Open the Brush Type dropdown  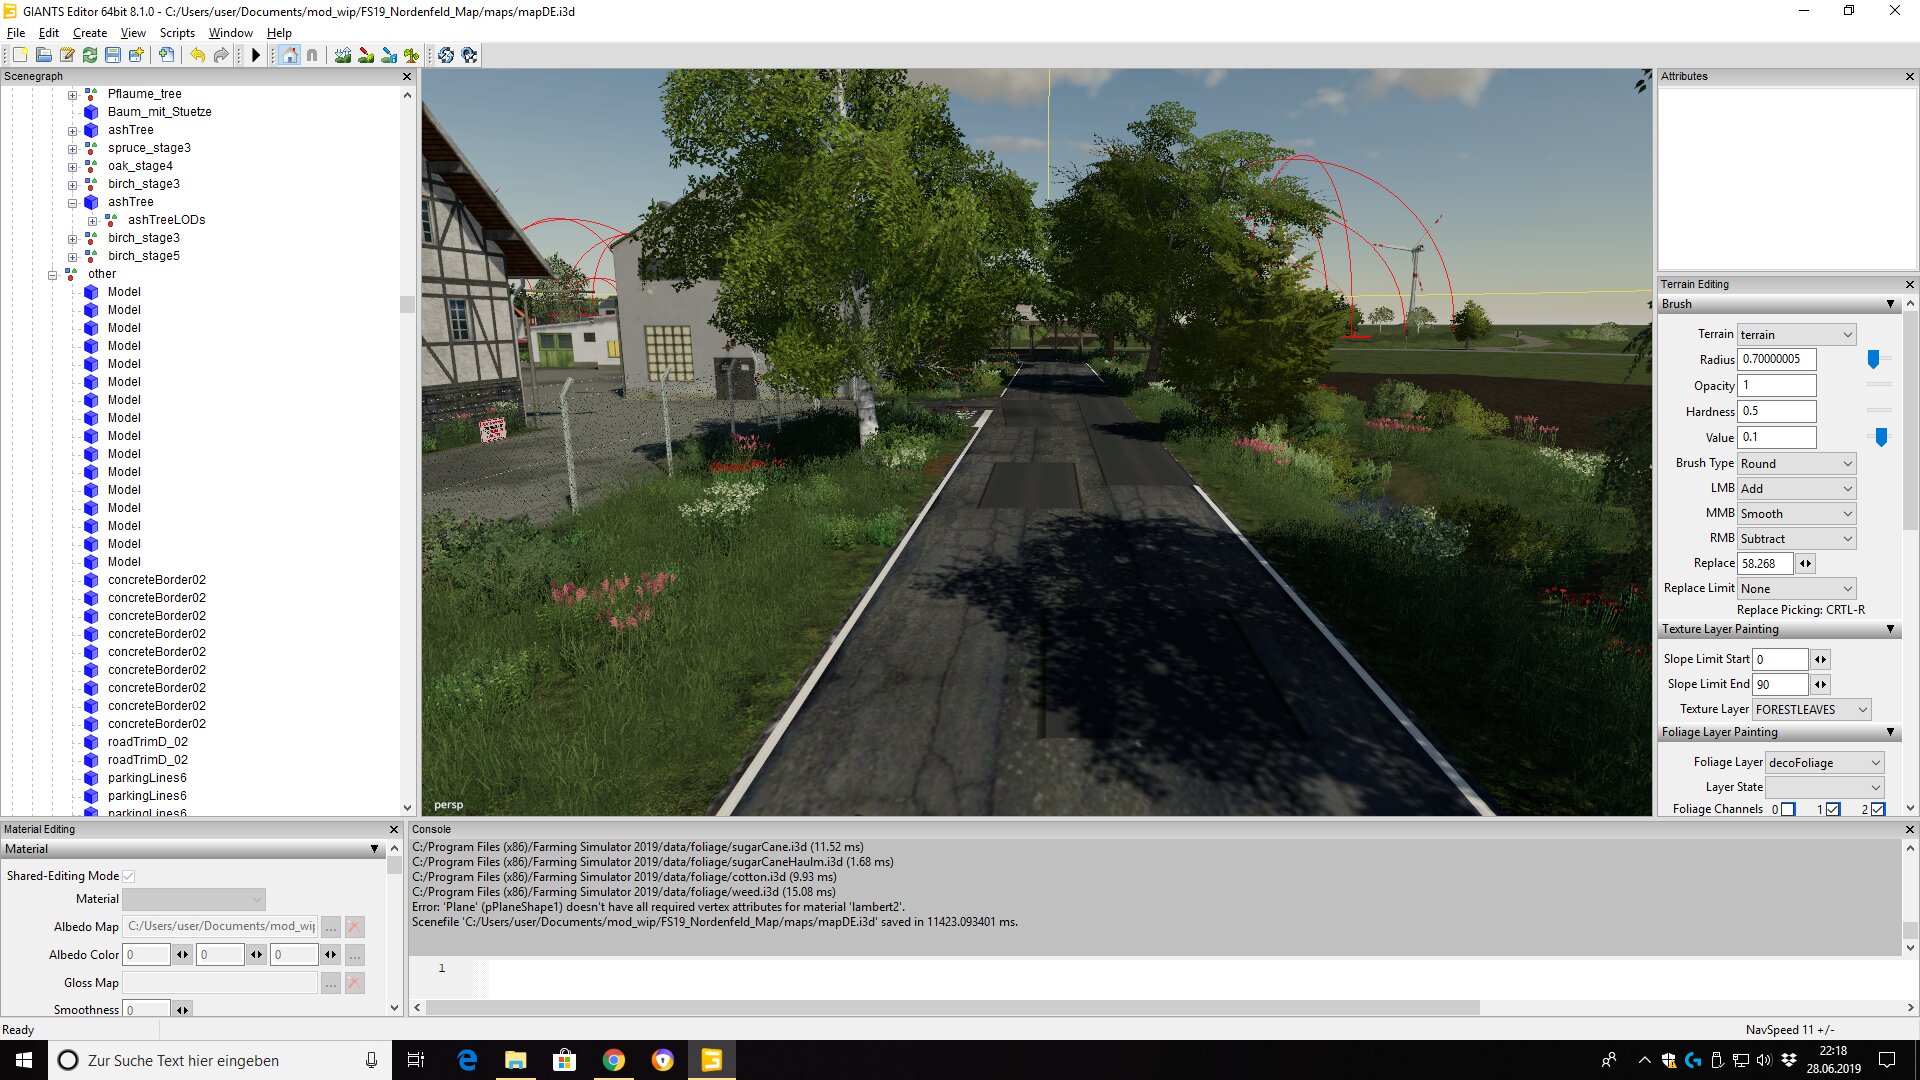(1797, 463)
